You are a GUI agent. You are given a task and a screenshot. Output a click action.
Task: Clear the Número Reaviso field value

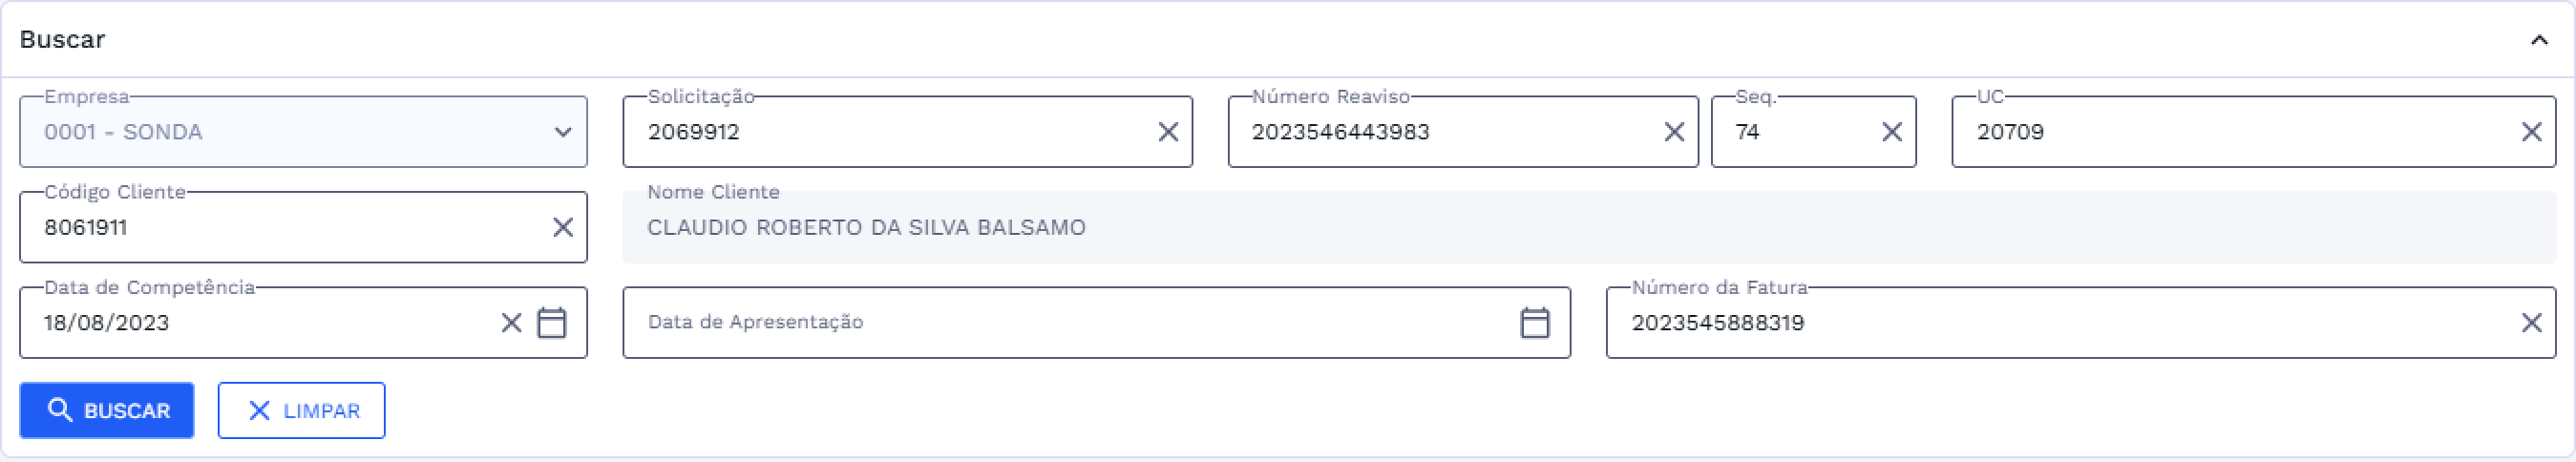pos(1674,132)
